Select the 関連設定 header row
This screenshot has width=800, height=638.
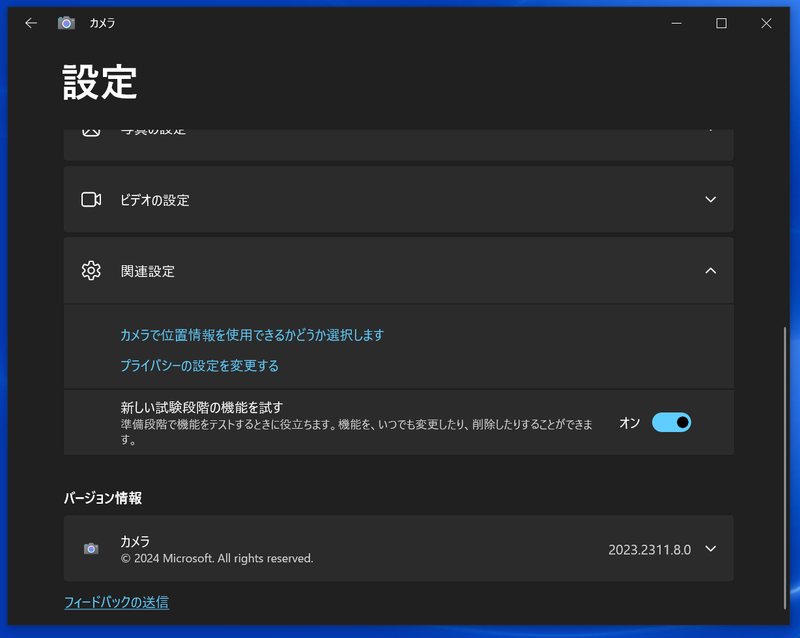coord(400,270)
